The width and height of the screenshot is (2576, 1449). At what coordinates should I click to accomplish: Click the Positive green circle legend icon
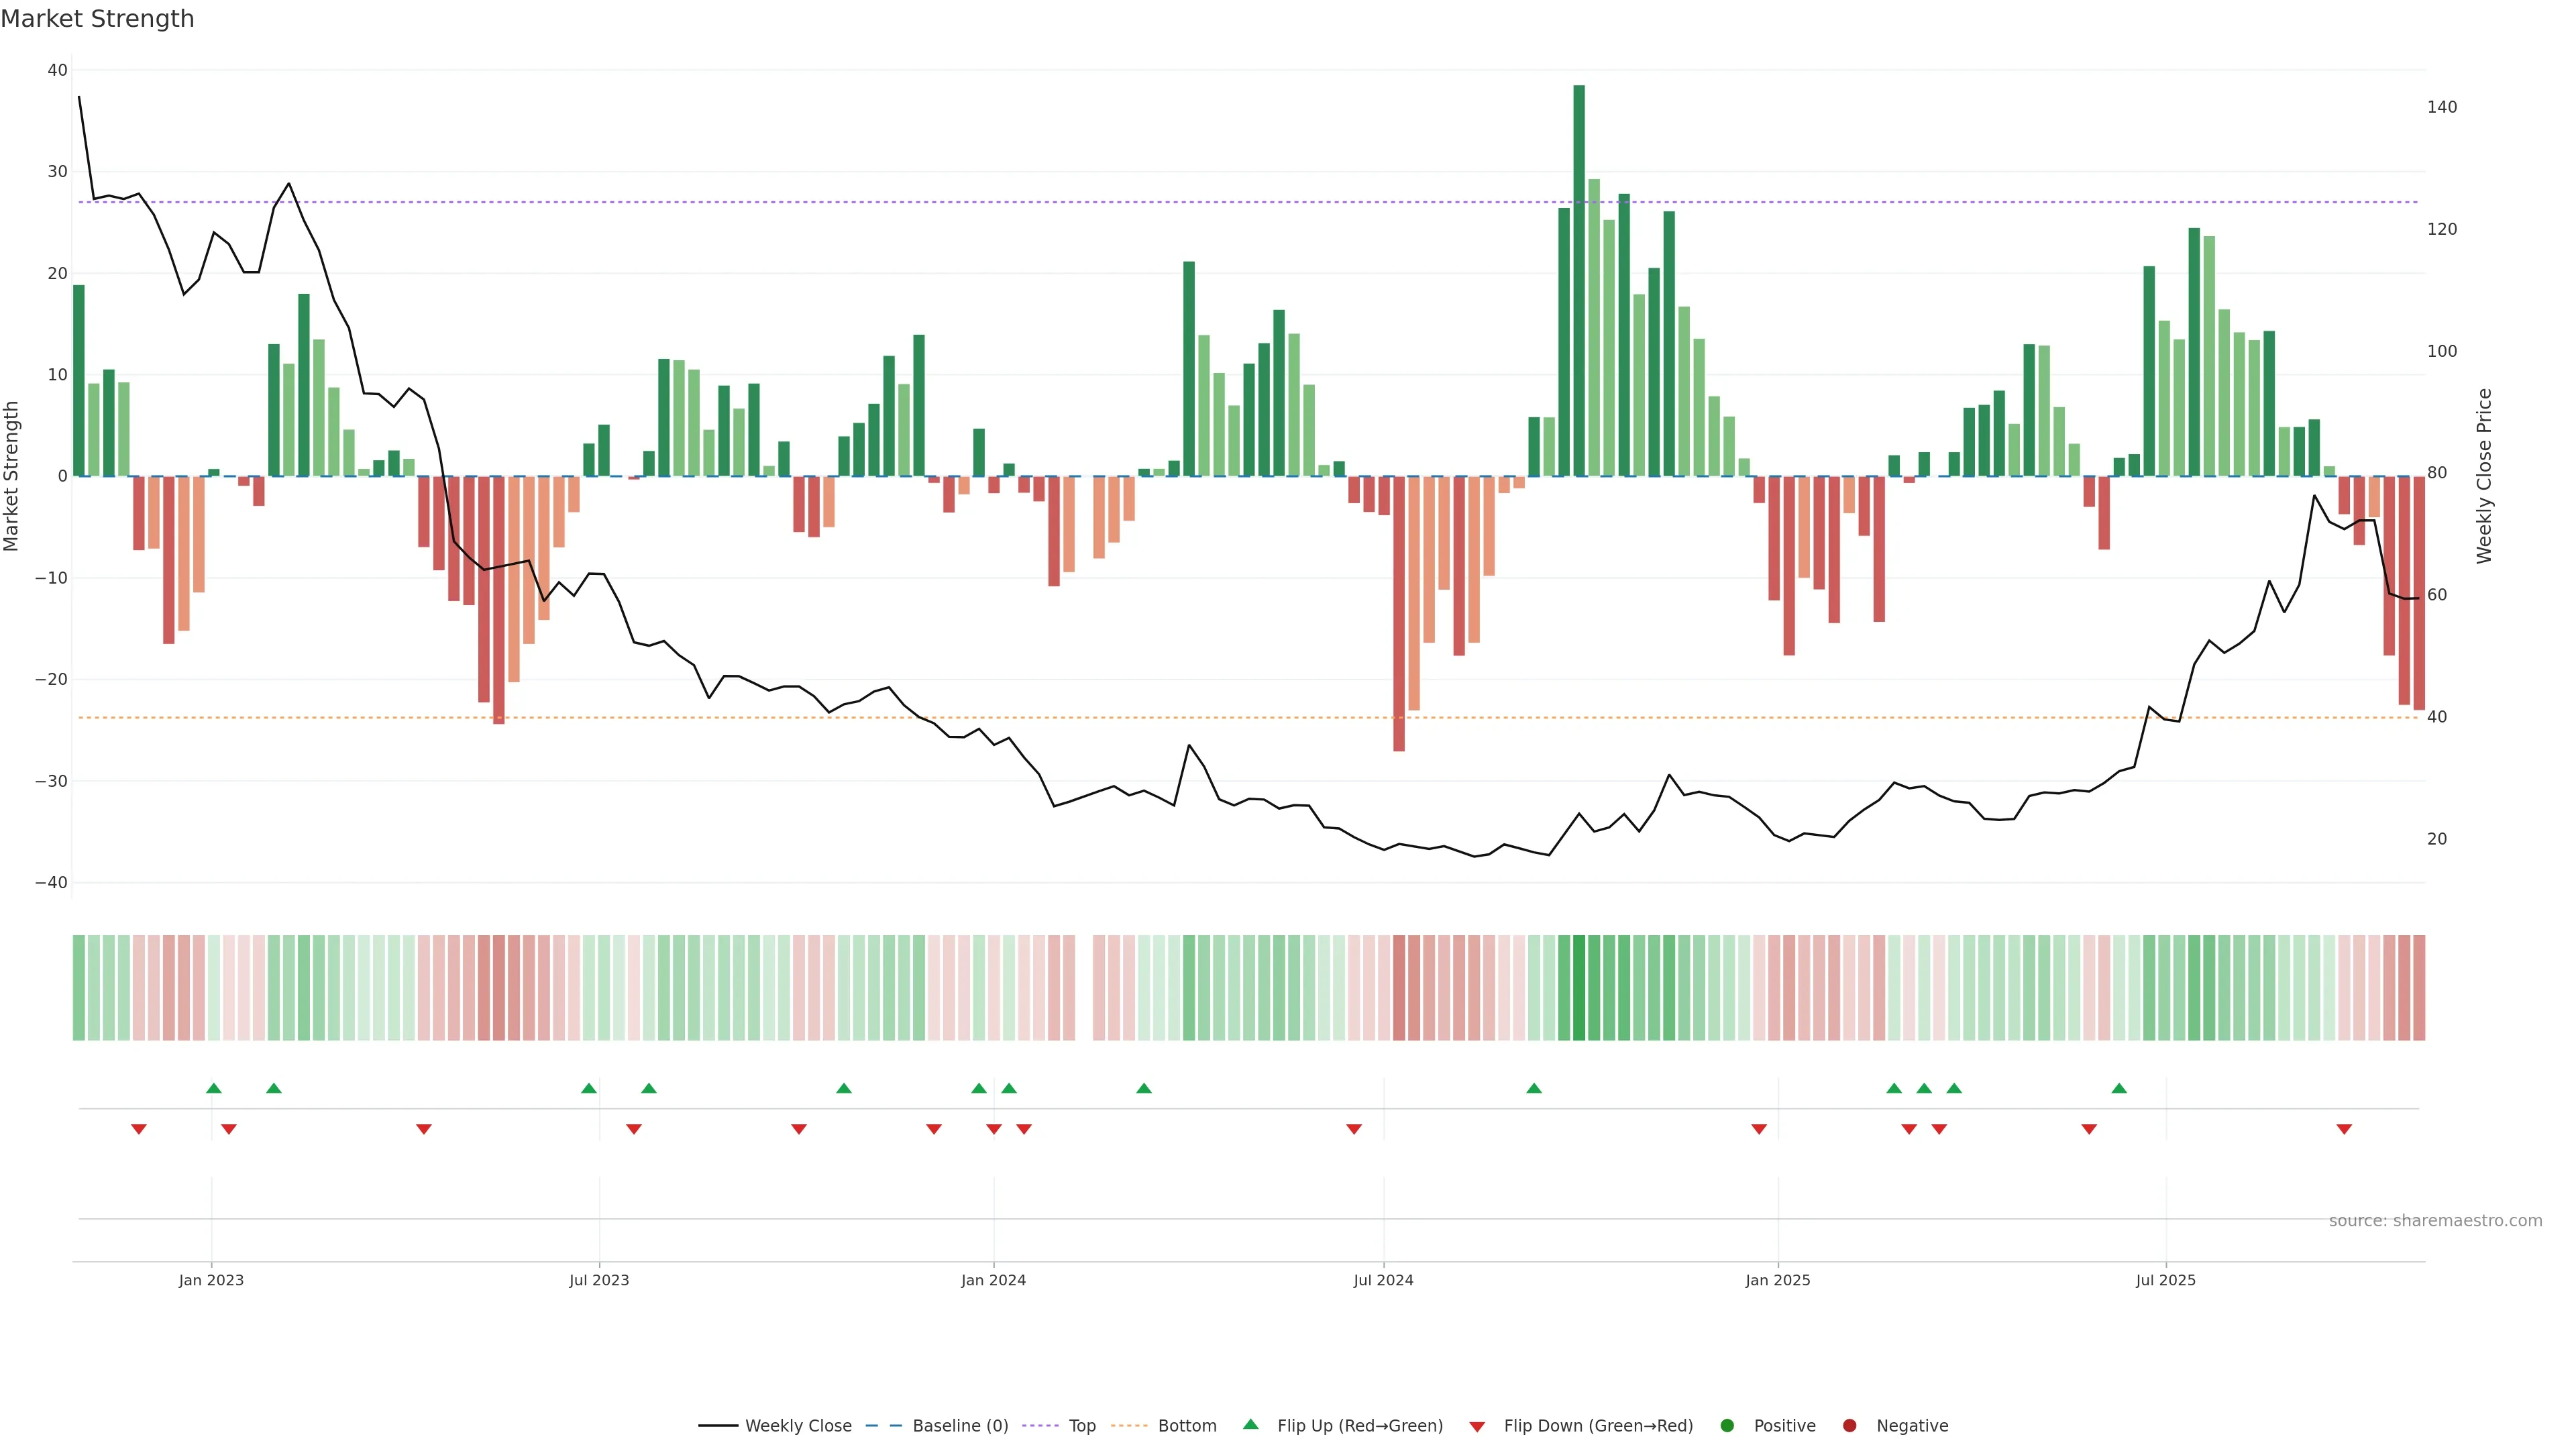coord(1727,1425)
